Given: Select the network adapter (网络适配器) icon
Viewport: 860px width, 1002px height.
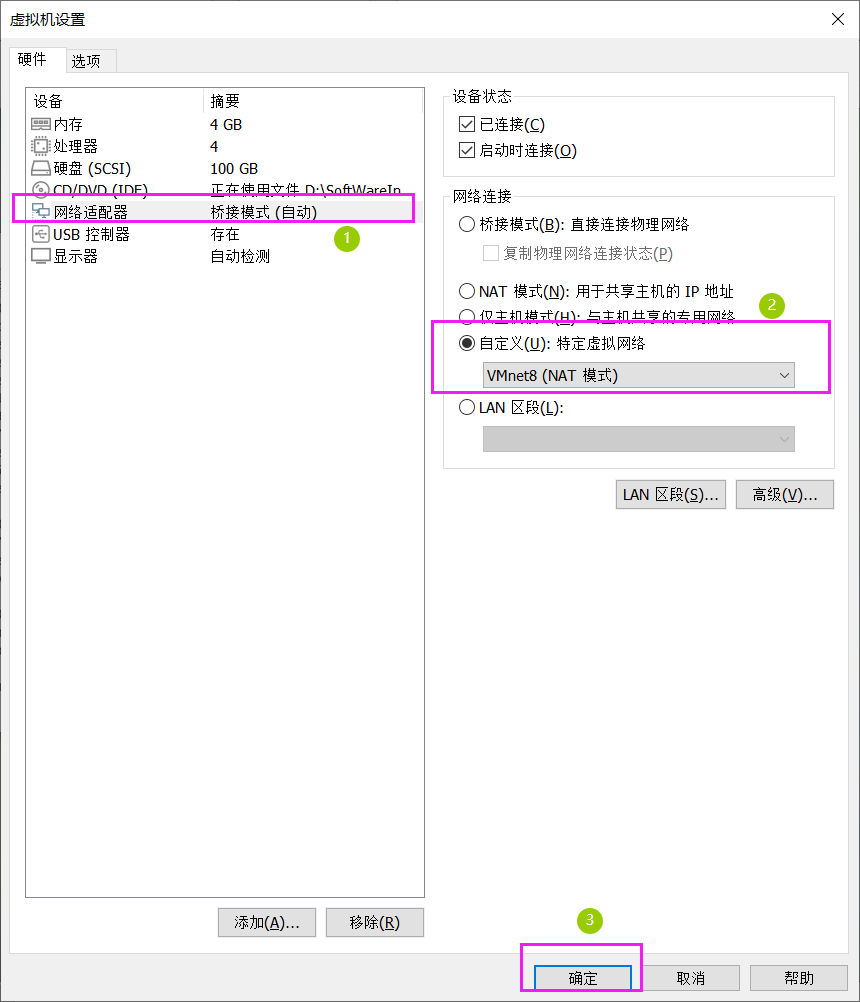Looking at the screenshot, I should coord(40,212).
